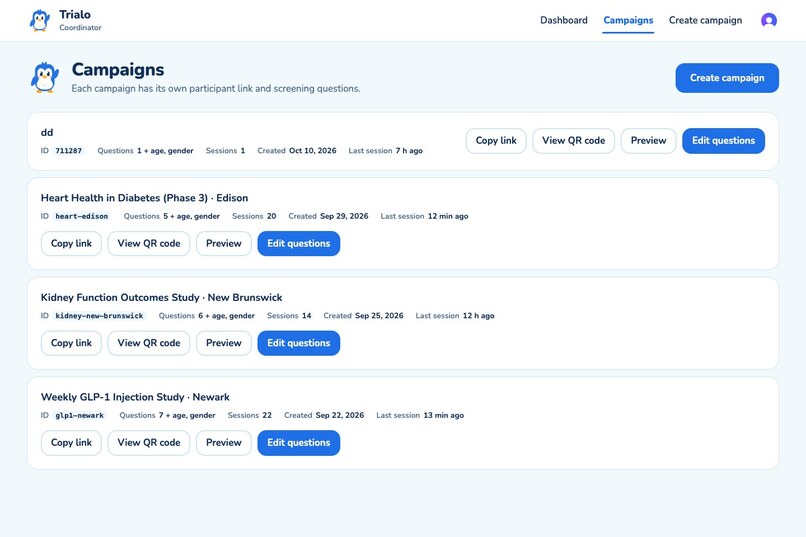View QR code for GLP-1 Newark campaign
The image size is (806, 537).
[x=149, y=443]
